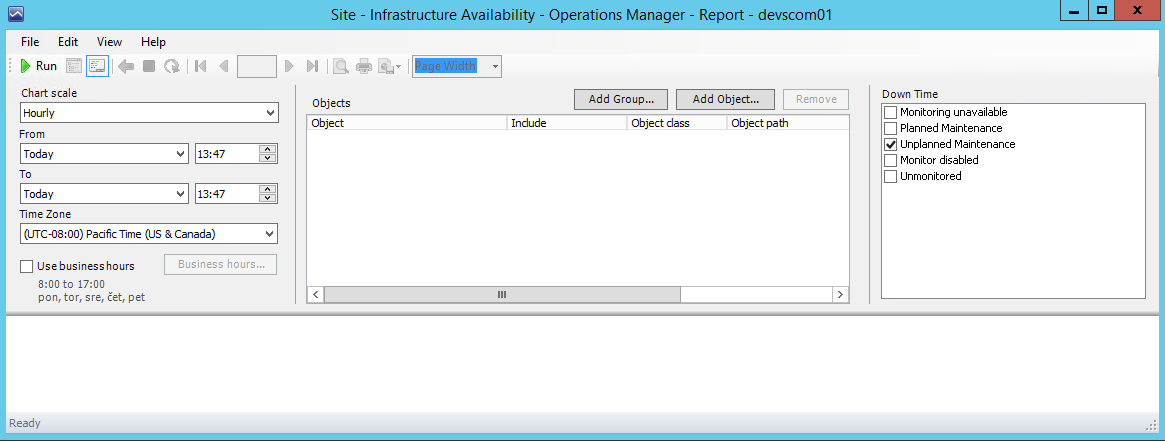Click the Print printer icon
Screen dimensions: 1165x441
coord(364,66)
